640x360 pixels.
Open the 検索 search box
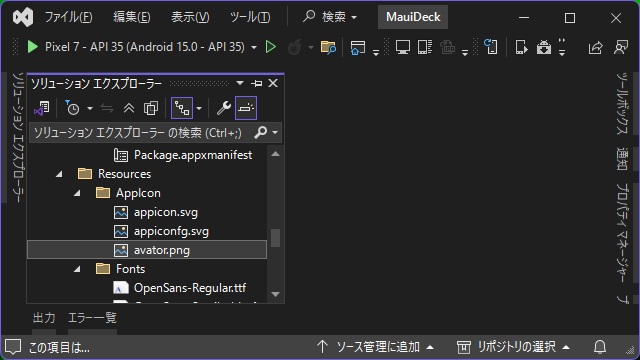coord(330,17)
